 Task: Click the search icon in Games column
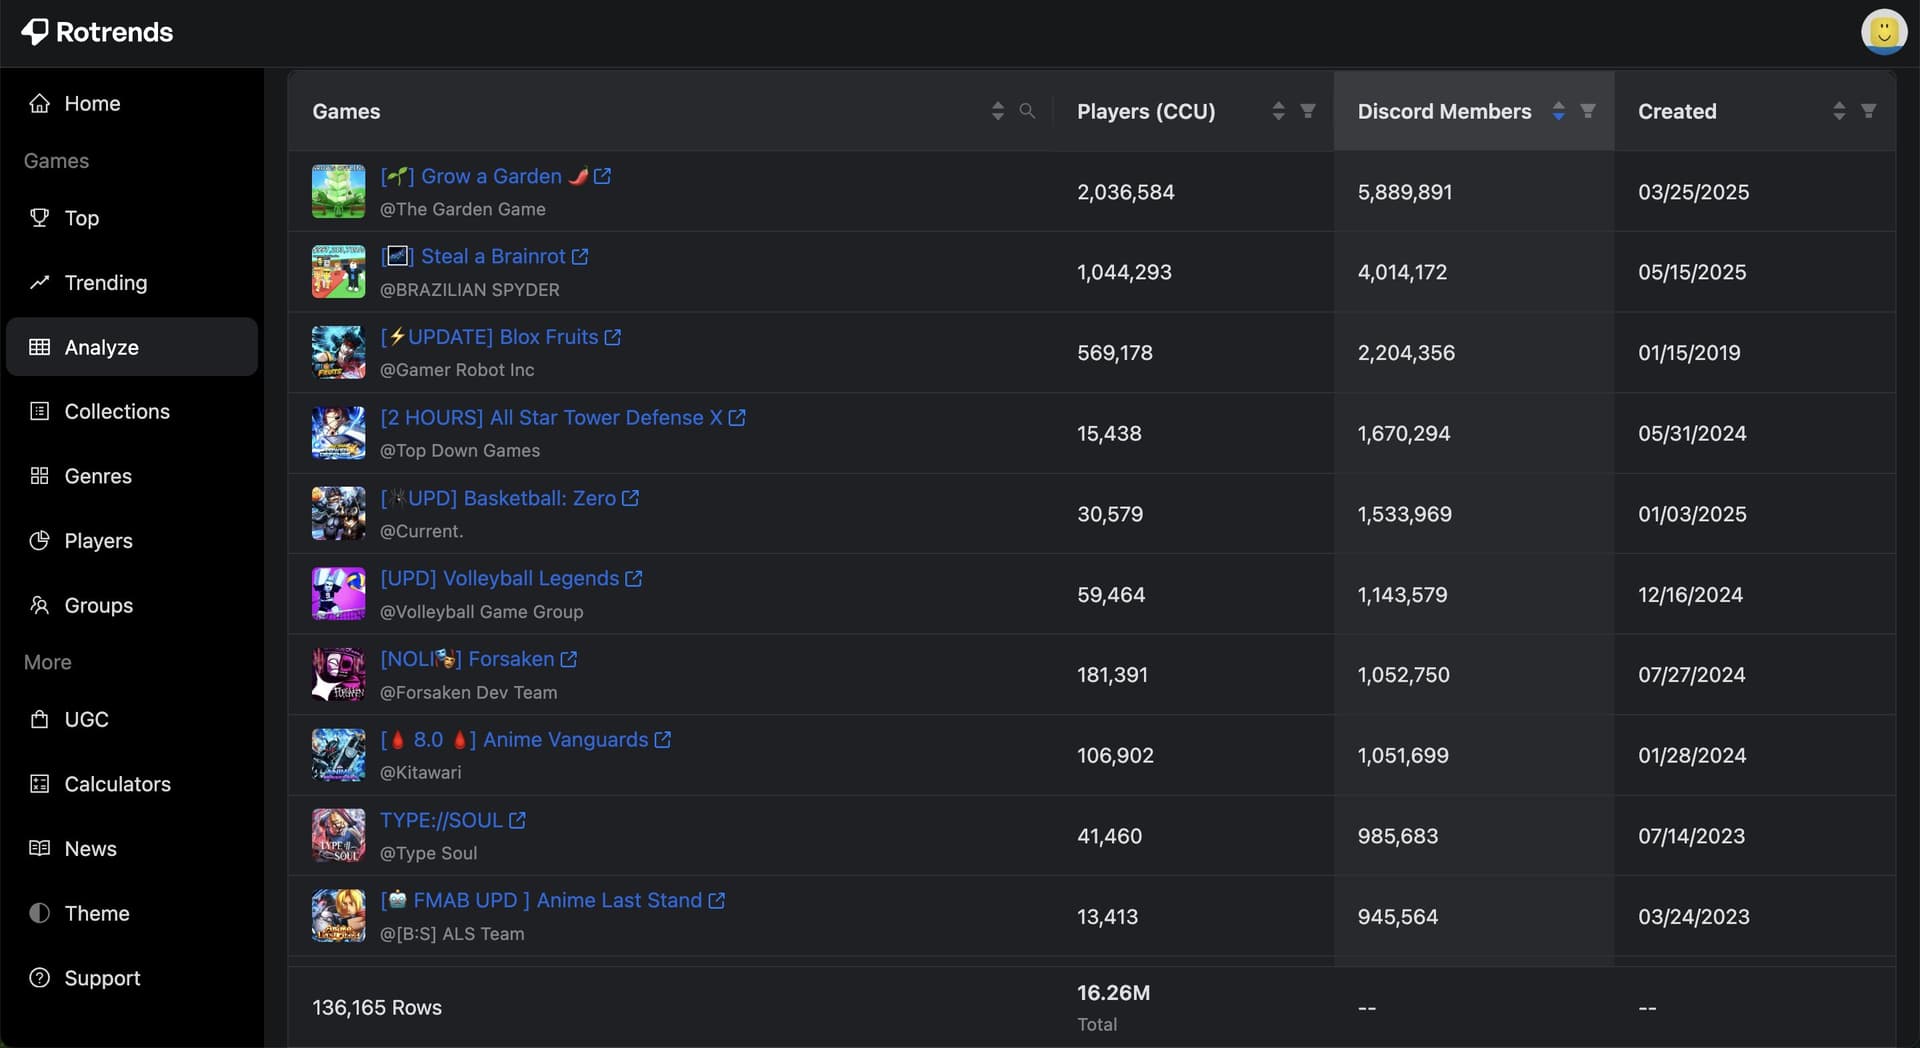[1027, 111]
